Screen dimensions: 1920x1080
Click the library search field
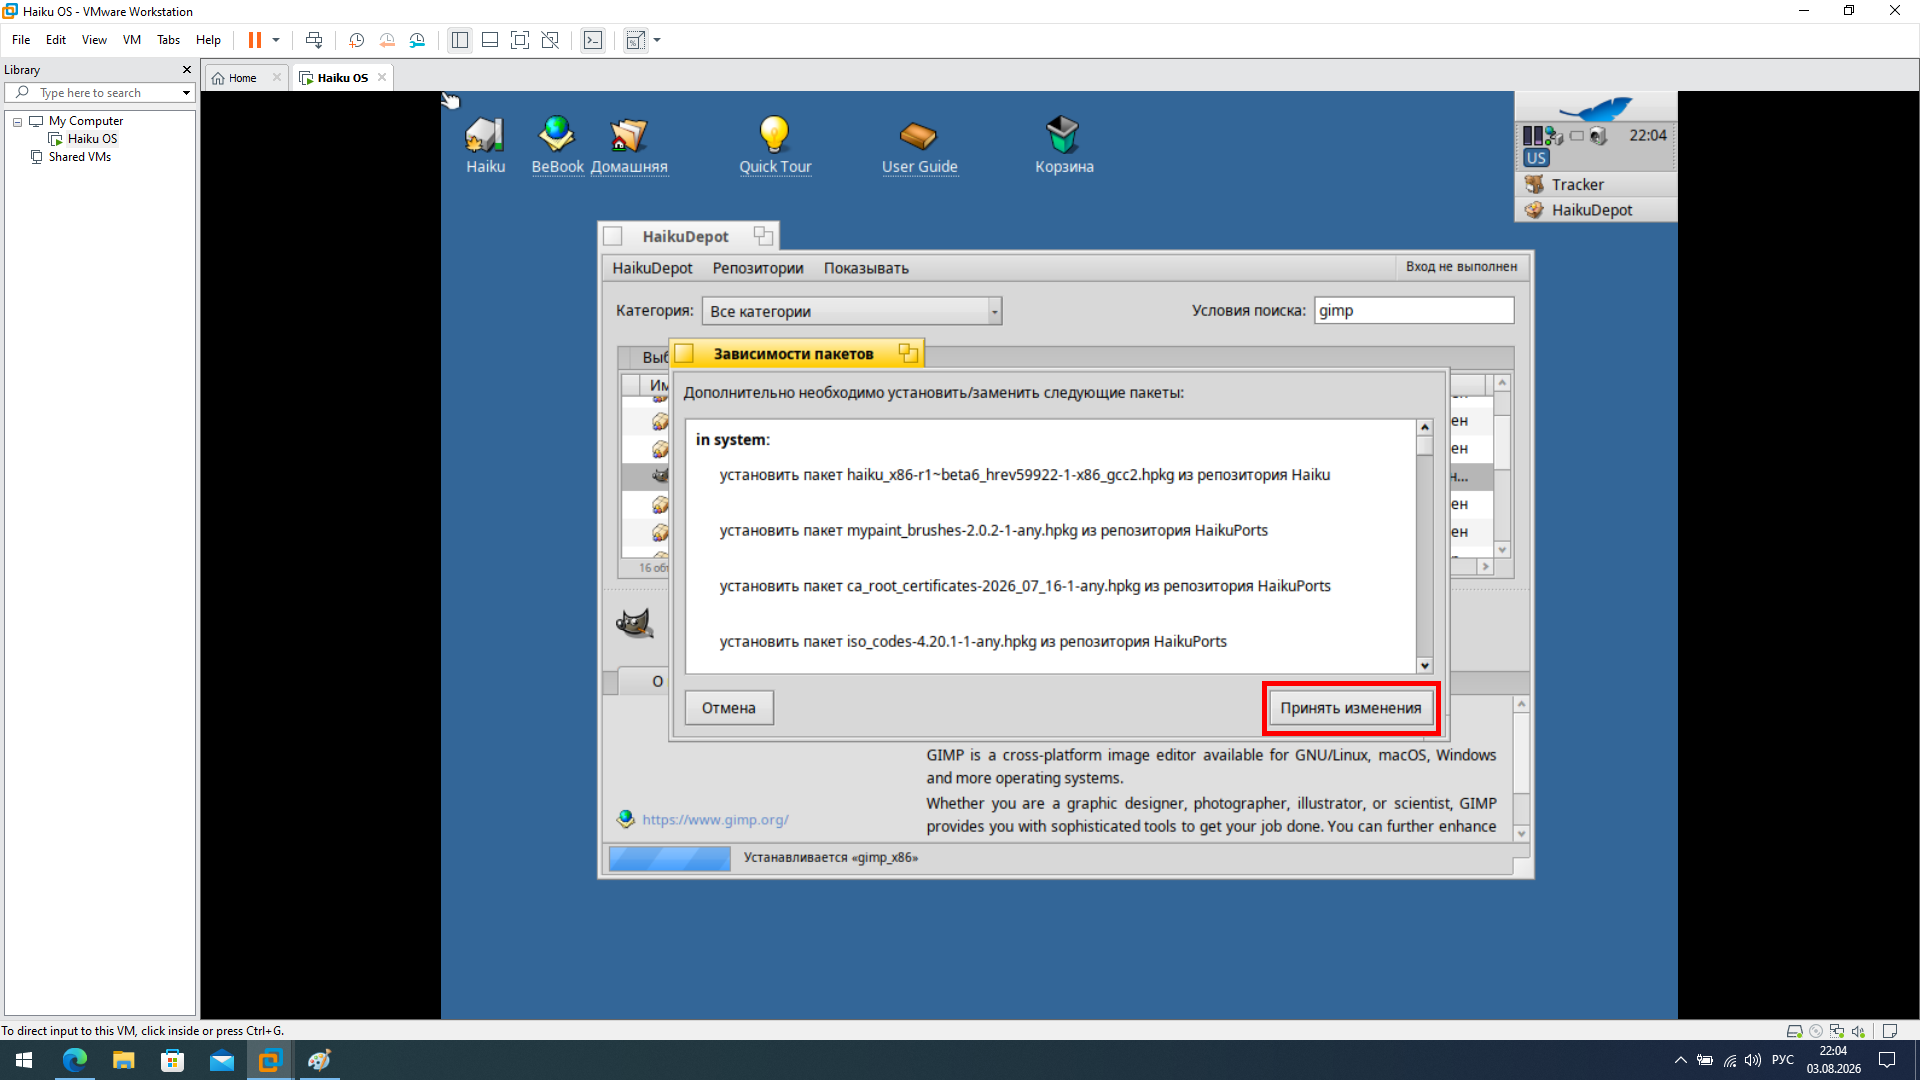tap(100, 93)
